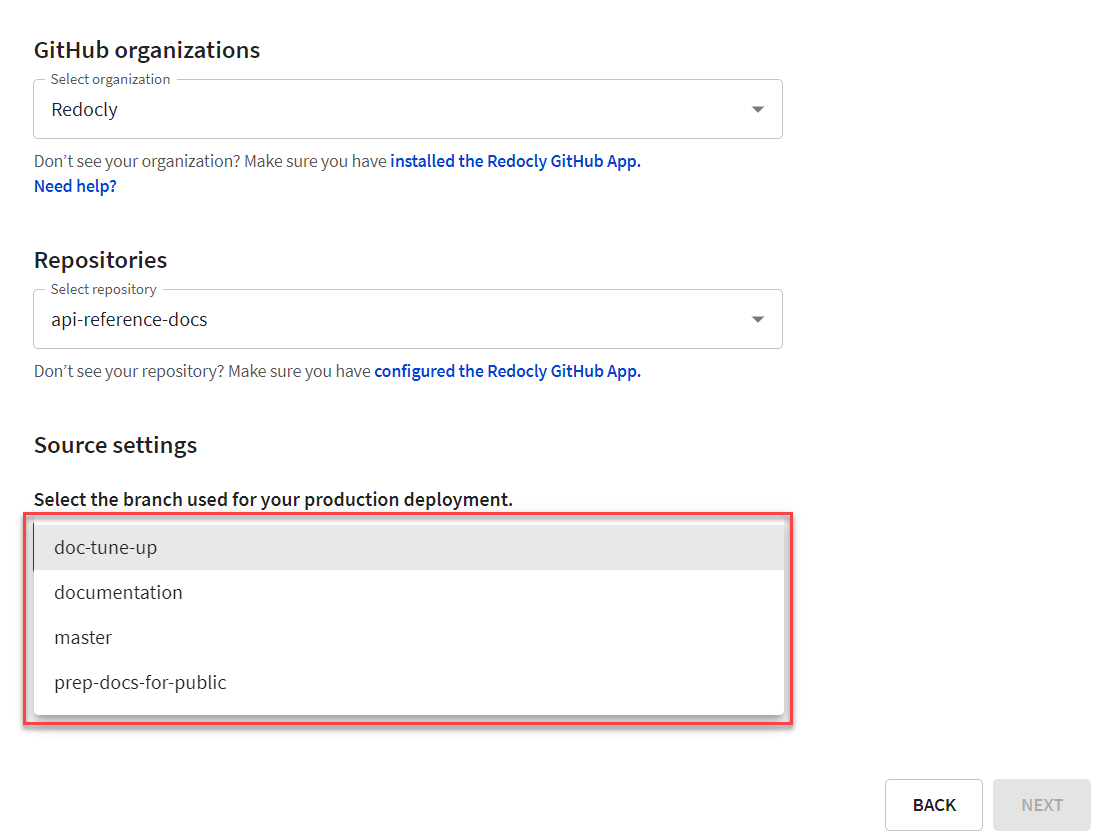Expand the repository dropdown arrow
The height and width of the screenshot is (840, 1105).
[758, 319]
